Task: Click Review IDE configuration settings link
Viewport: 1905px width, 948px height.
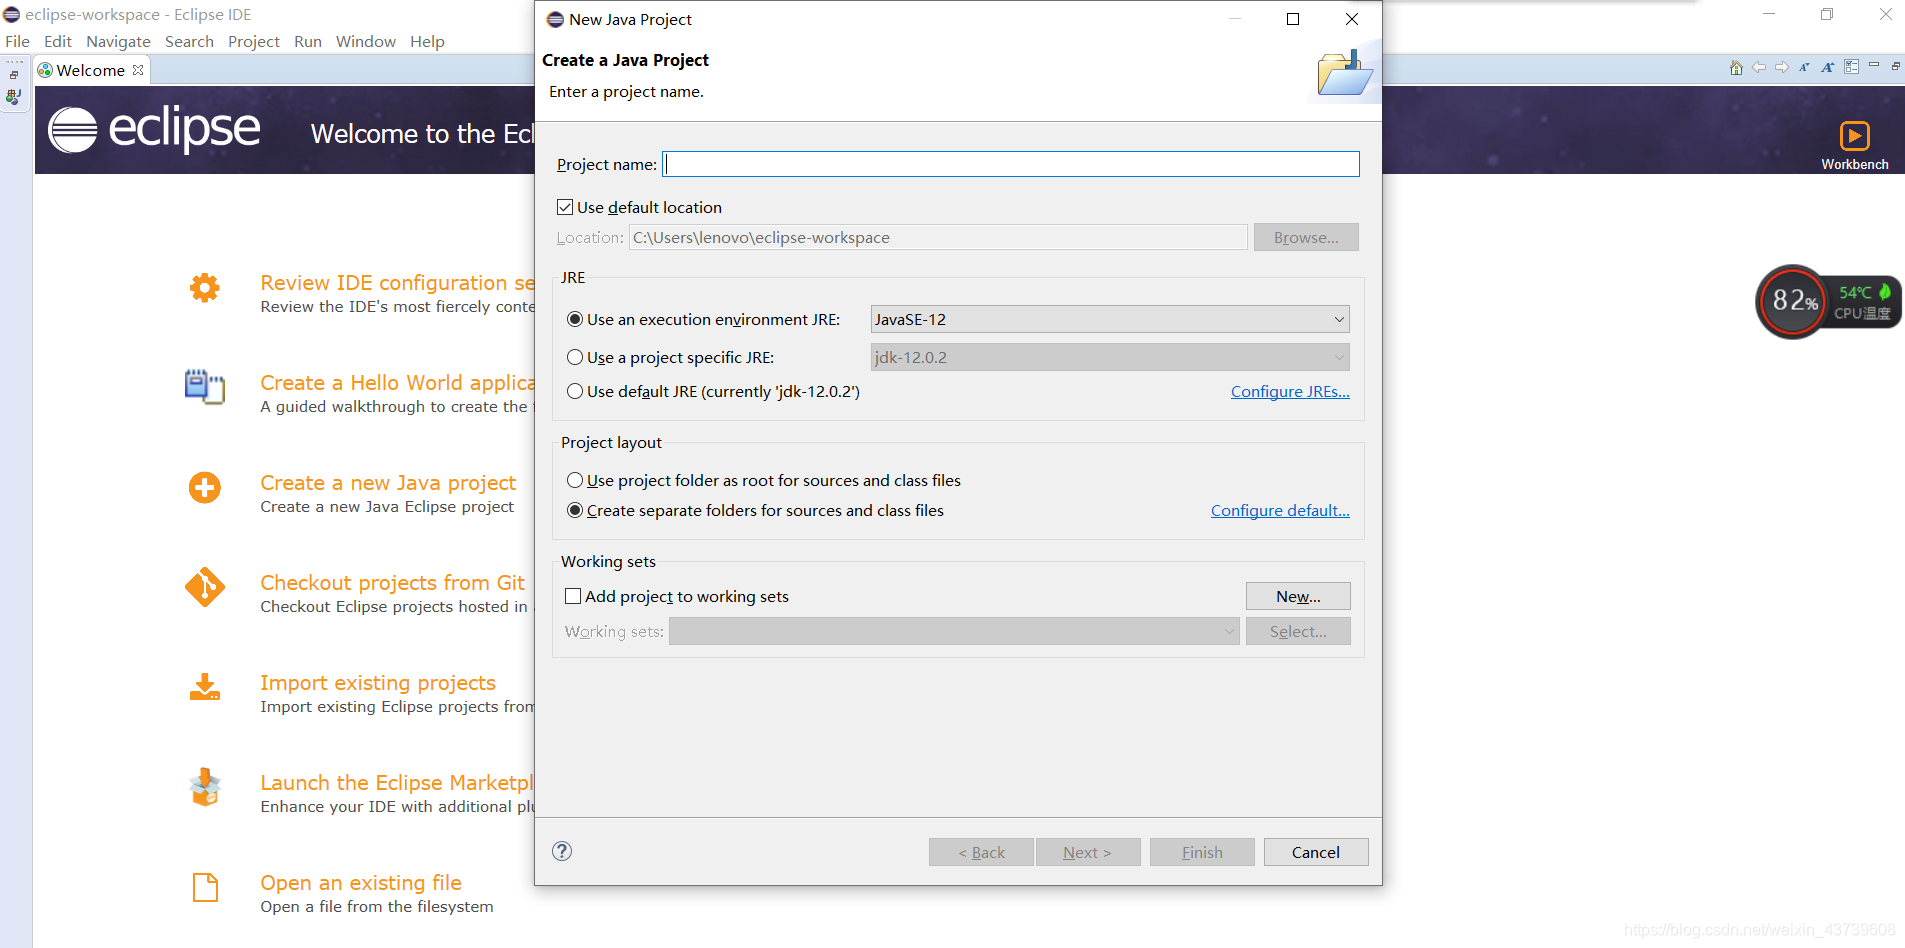Action: click(x=397, y=283)
